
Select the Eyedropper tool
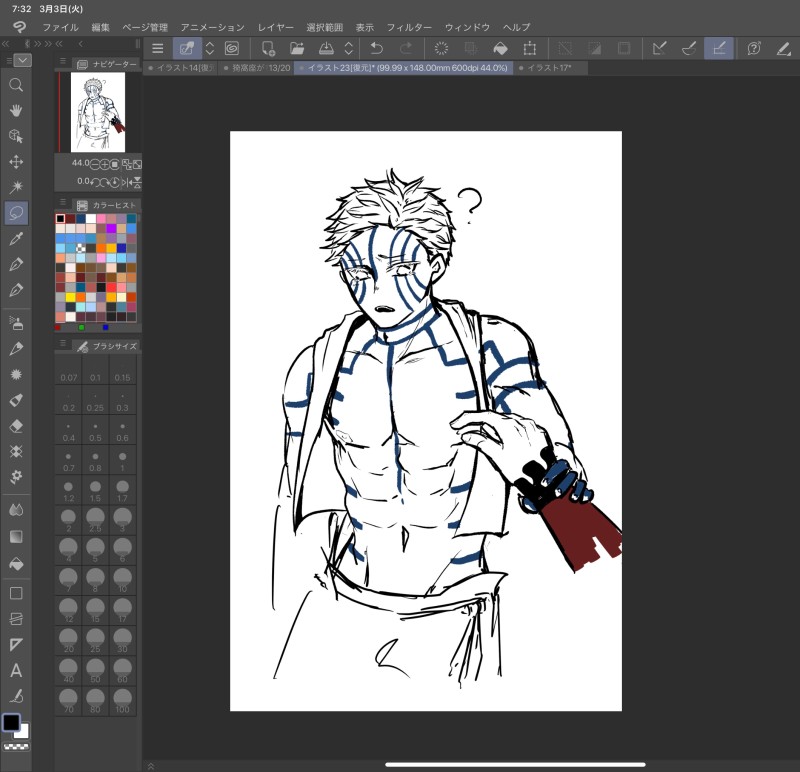[16, 238]
